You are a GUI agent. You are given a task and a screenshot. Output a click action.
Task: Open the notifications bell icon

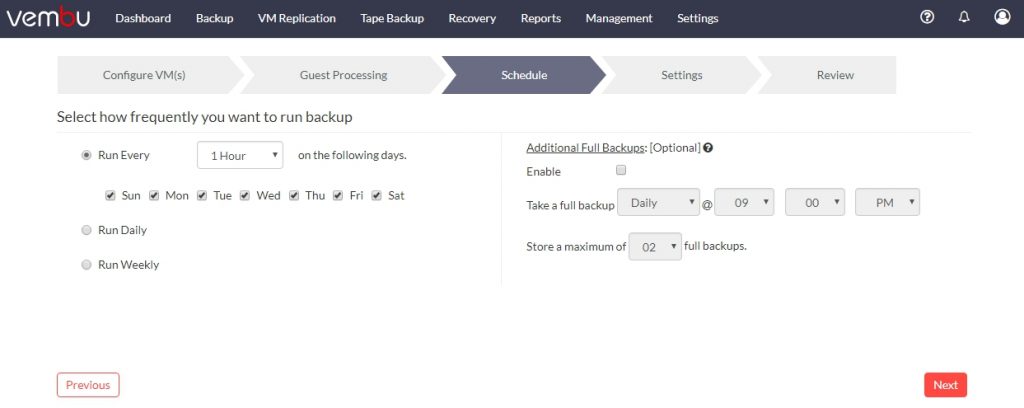click(x=964, y=18)
